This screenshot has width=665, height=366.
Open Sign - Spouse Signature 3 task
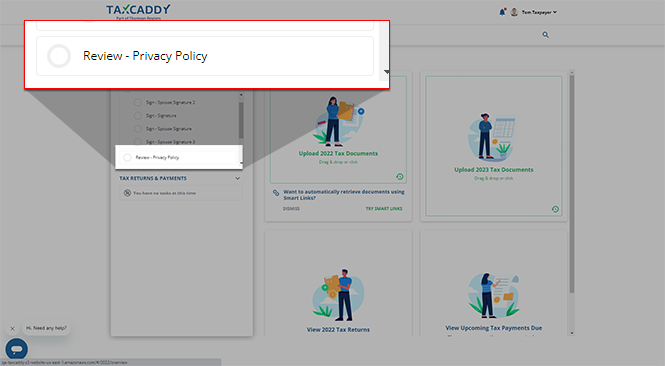170,142
